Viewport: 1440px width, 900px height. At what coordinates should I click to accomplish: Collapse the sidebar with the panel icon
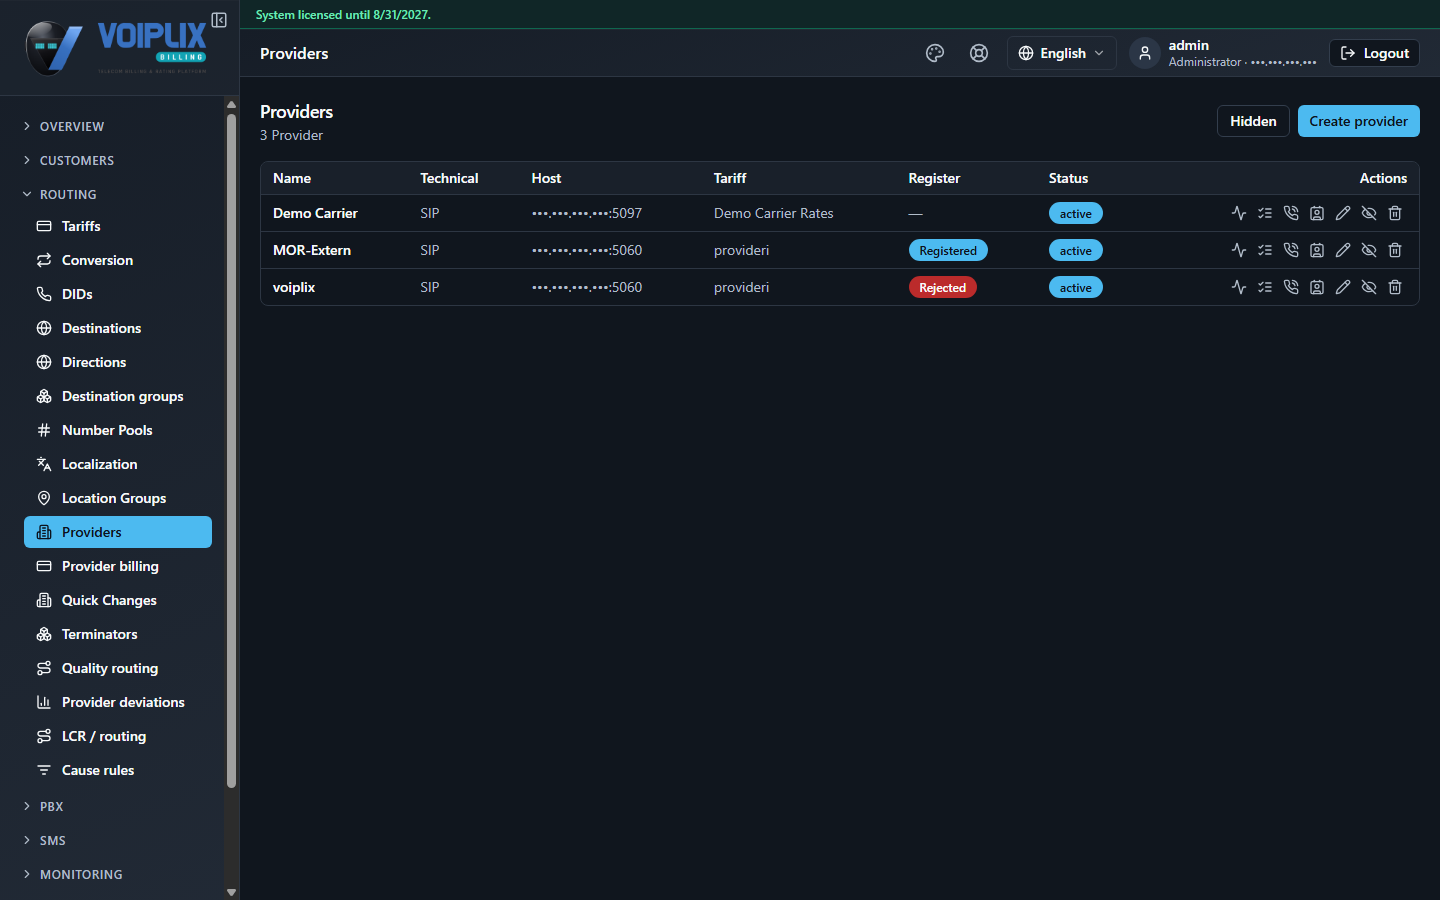219,20
